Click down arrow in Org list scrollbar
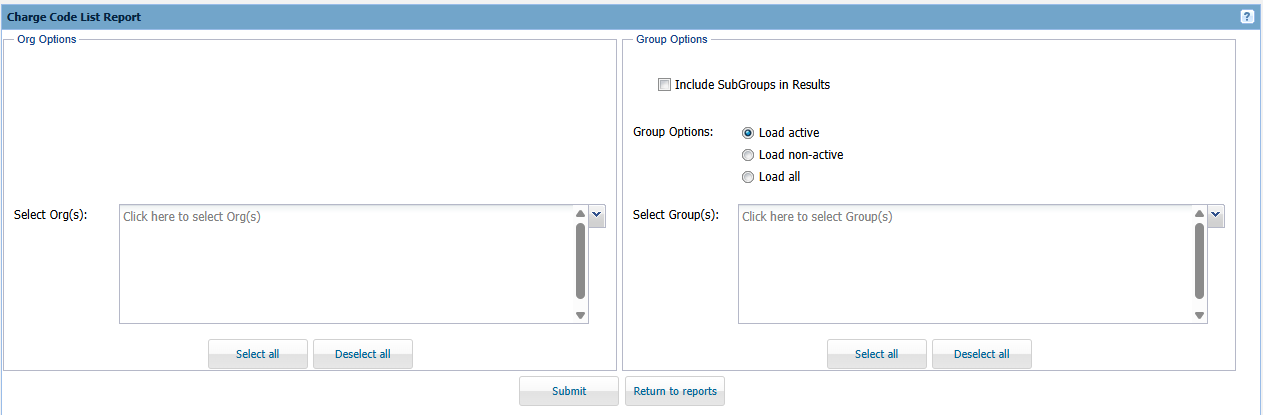The image size is (1263, 415). (580, 315)
